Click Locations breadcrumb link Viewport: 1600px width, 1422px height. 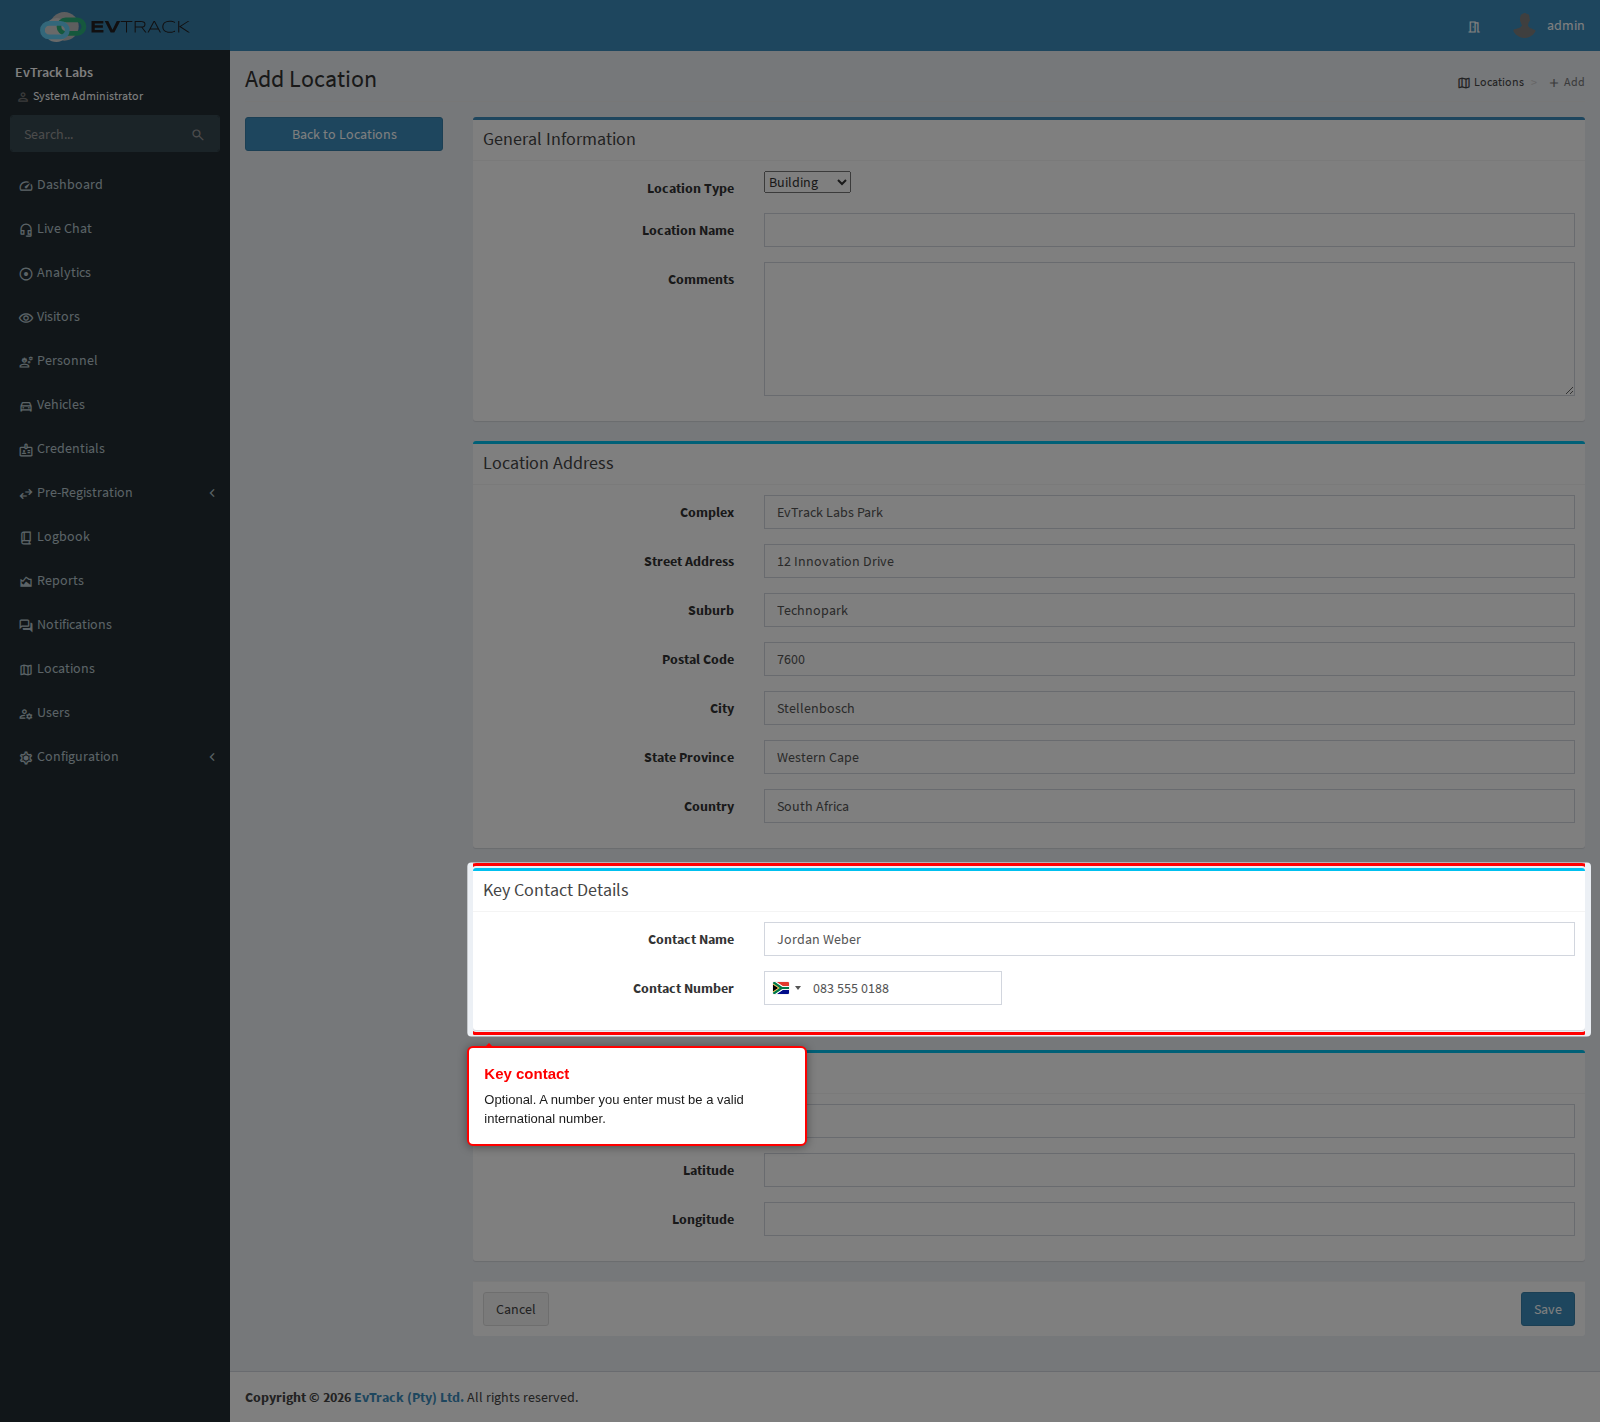point(1491,82)
